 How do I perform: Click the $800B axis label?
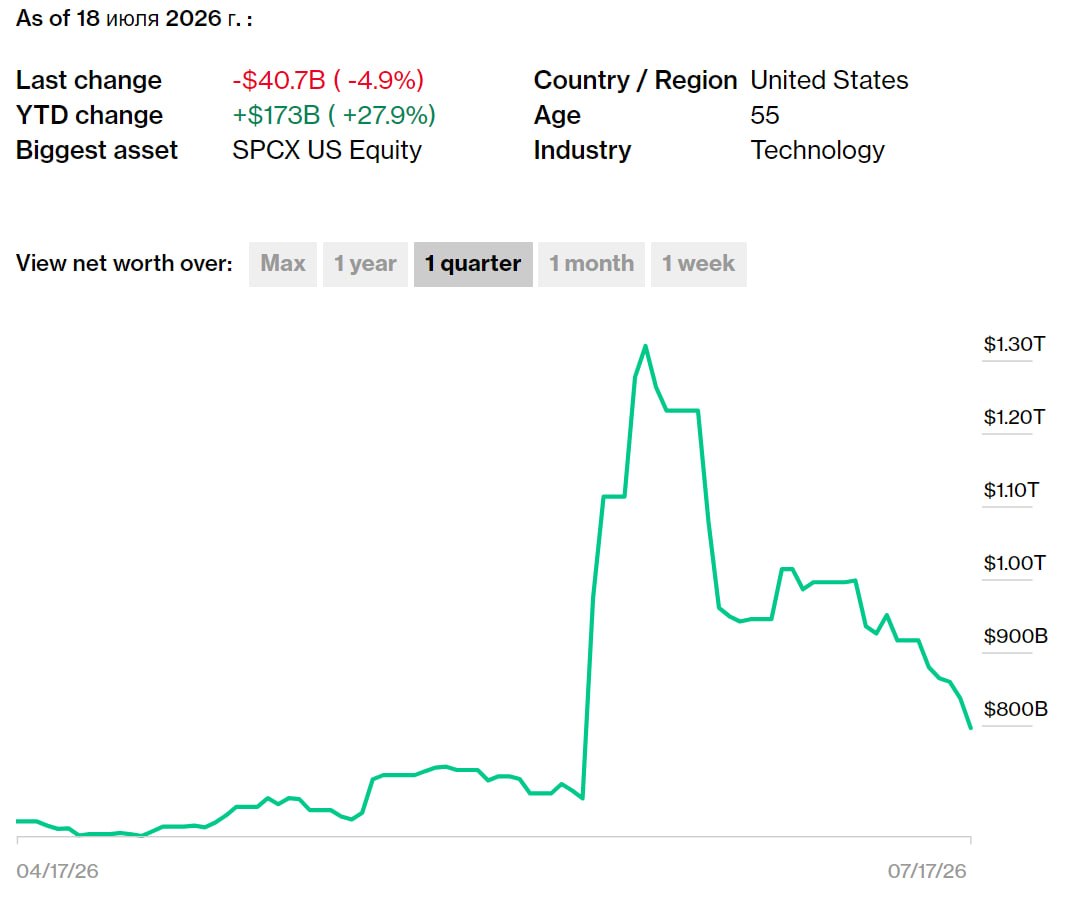tap(1015, 709)
